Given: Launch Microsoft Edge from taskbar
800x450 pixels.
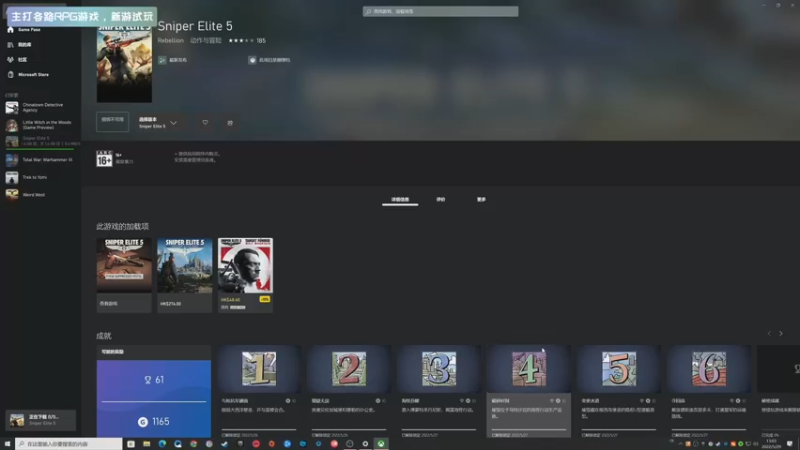Looking at the screenshot, I should click(162, 444).
